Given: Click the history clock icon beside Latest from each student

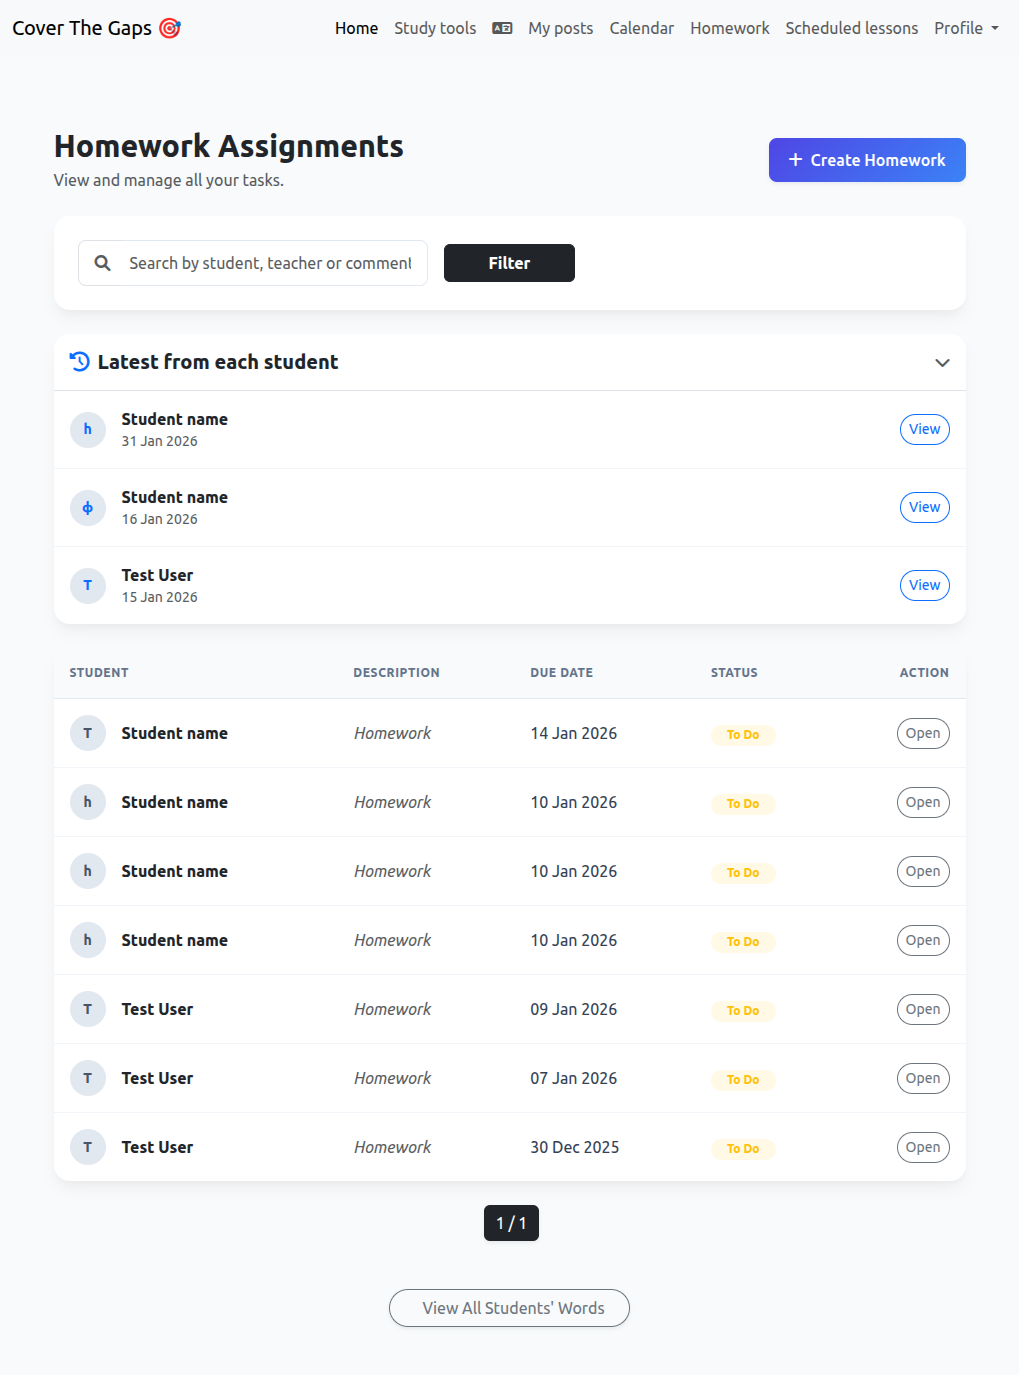Looking at the screenshot, I should pyautogui.click(x=79, y=361).
